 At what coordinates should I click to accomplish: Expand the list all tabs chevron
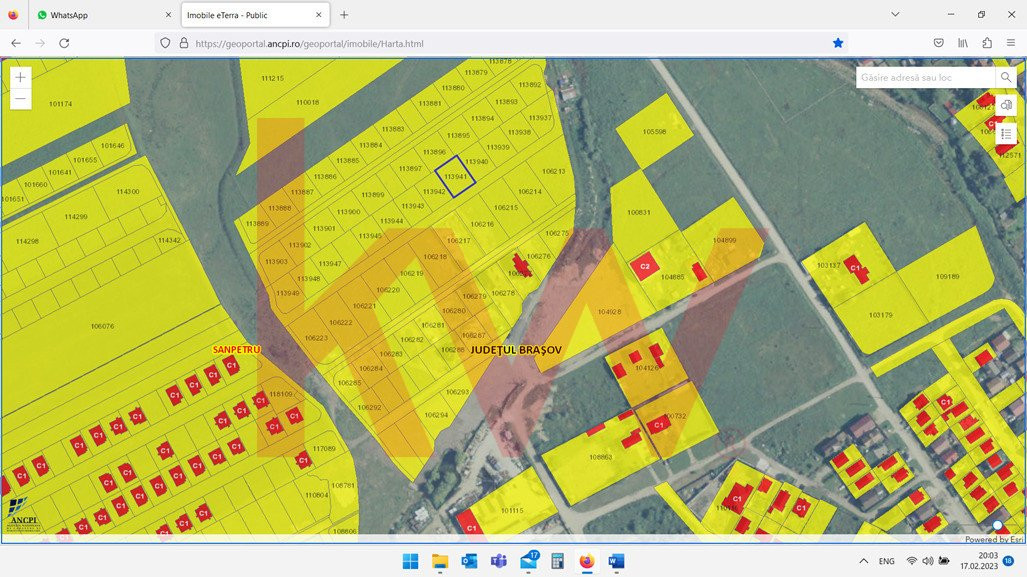click(895, 15)
